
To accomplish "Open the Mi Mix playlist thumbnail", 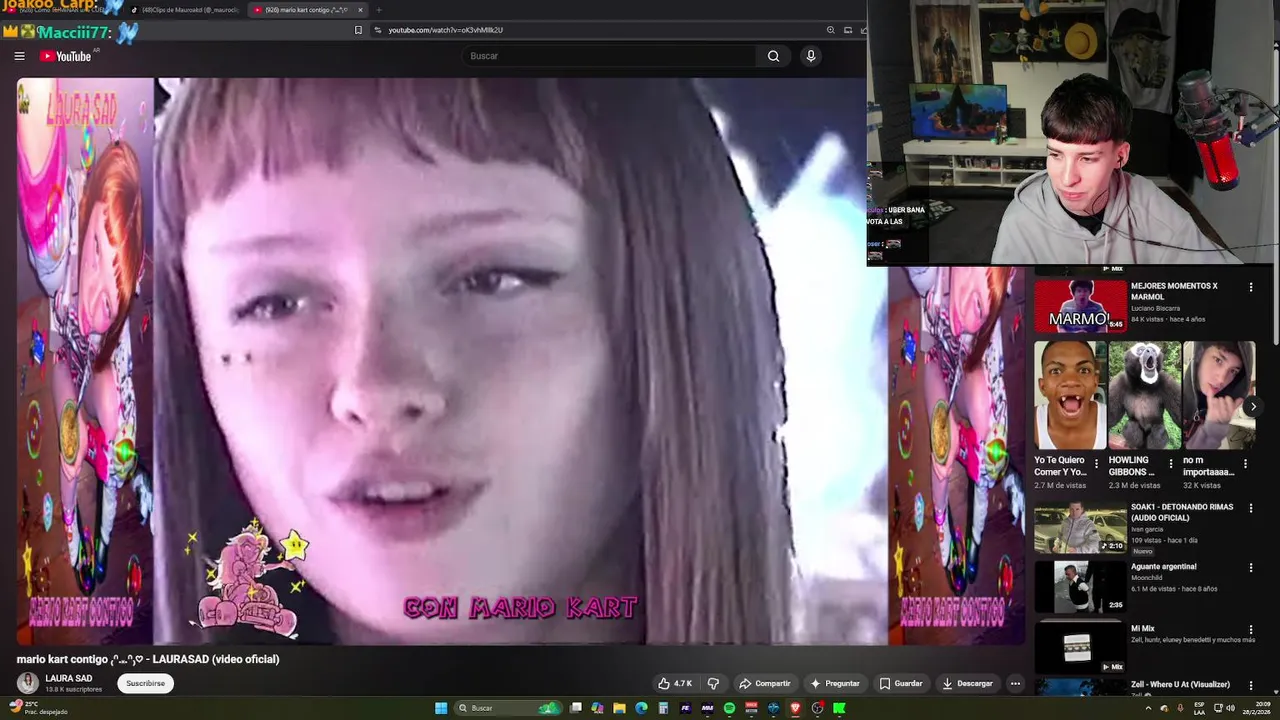I will point(1080,646).
